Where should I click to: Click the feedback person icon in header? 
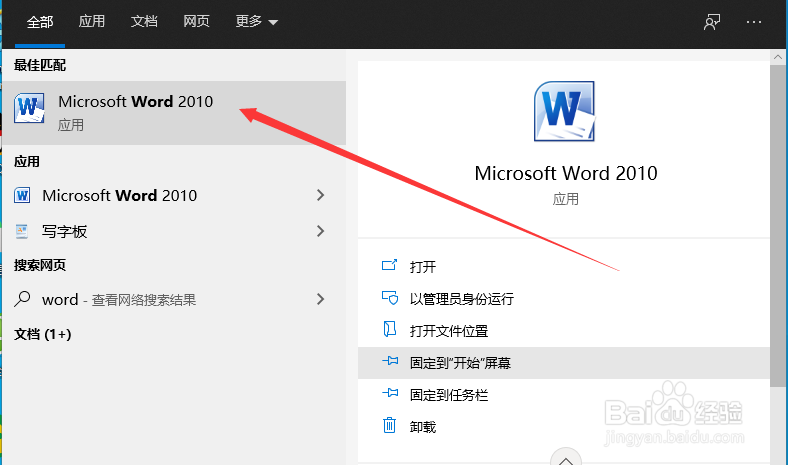[x=712, y=22]
